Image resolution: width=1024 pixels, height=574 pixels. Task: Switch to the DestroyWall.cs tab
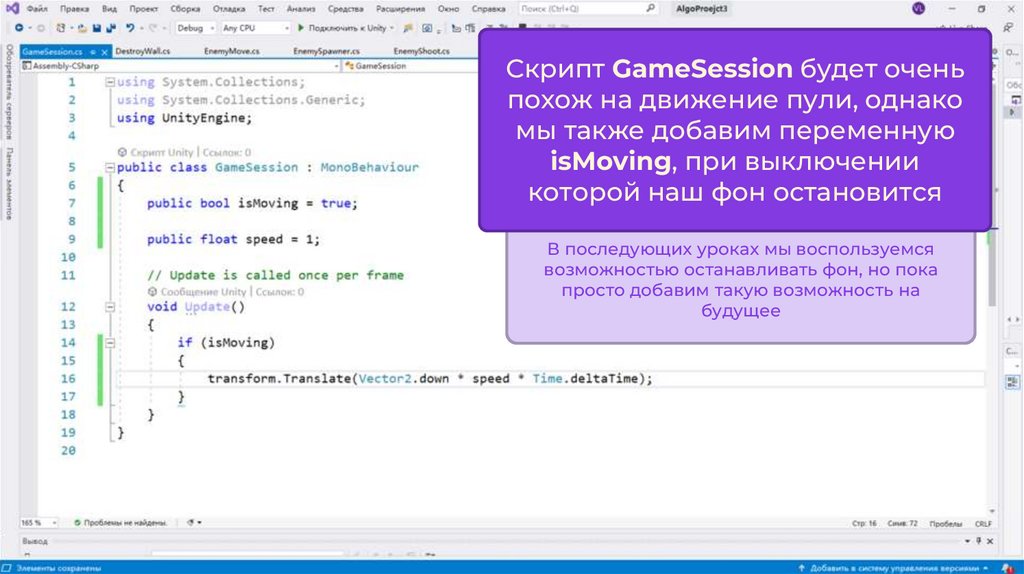pos(142,51)
